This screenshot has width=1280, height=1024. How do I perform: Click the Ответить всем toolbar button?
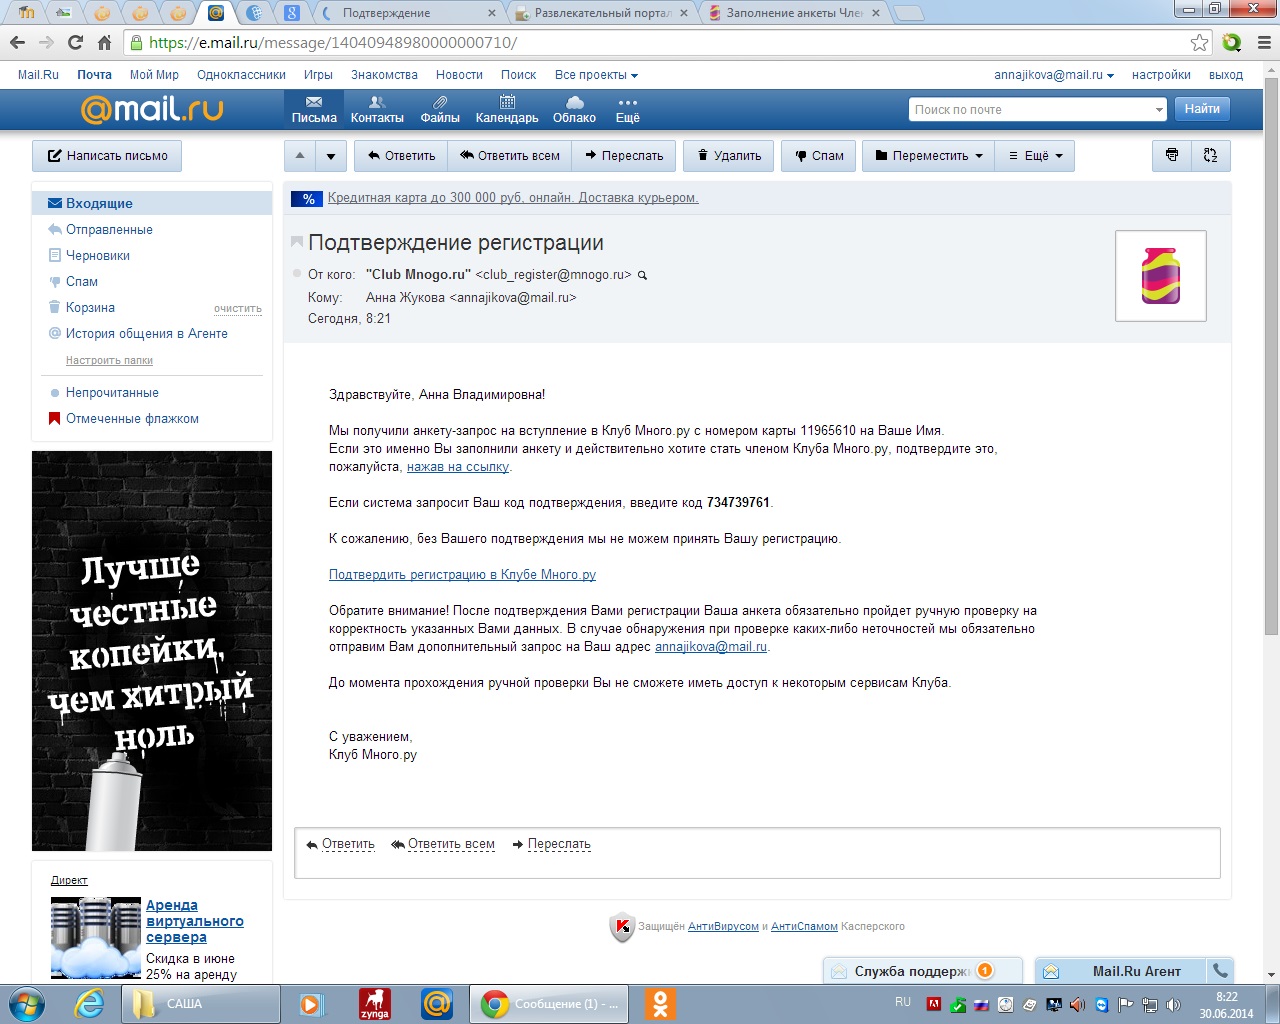point(510,156)
